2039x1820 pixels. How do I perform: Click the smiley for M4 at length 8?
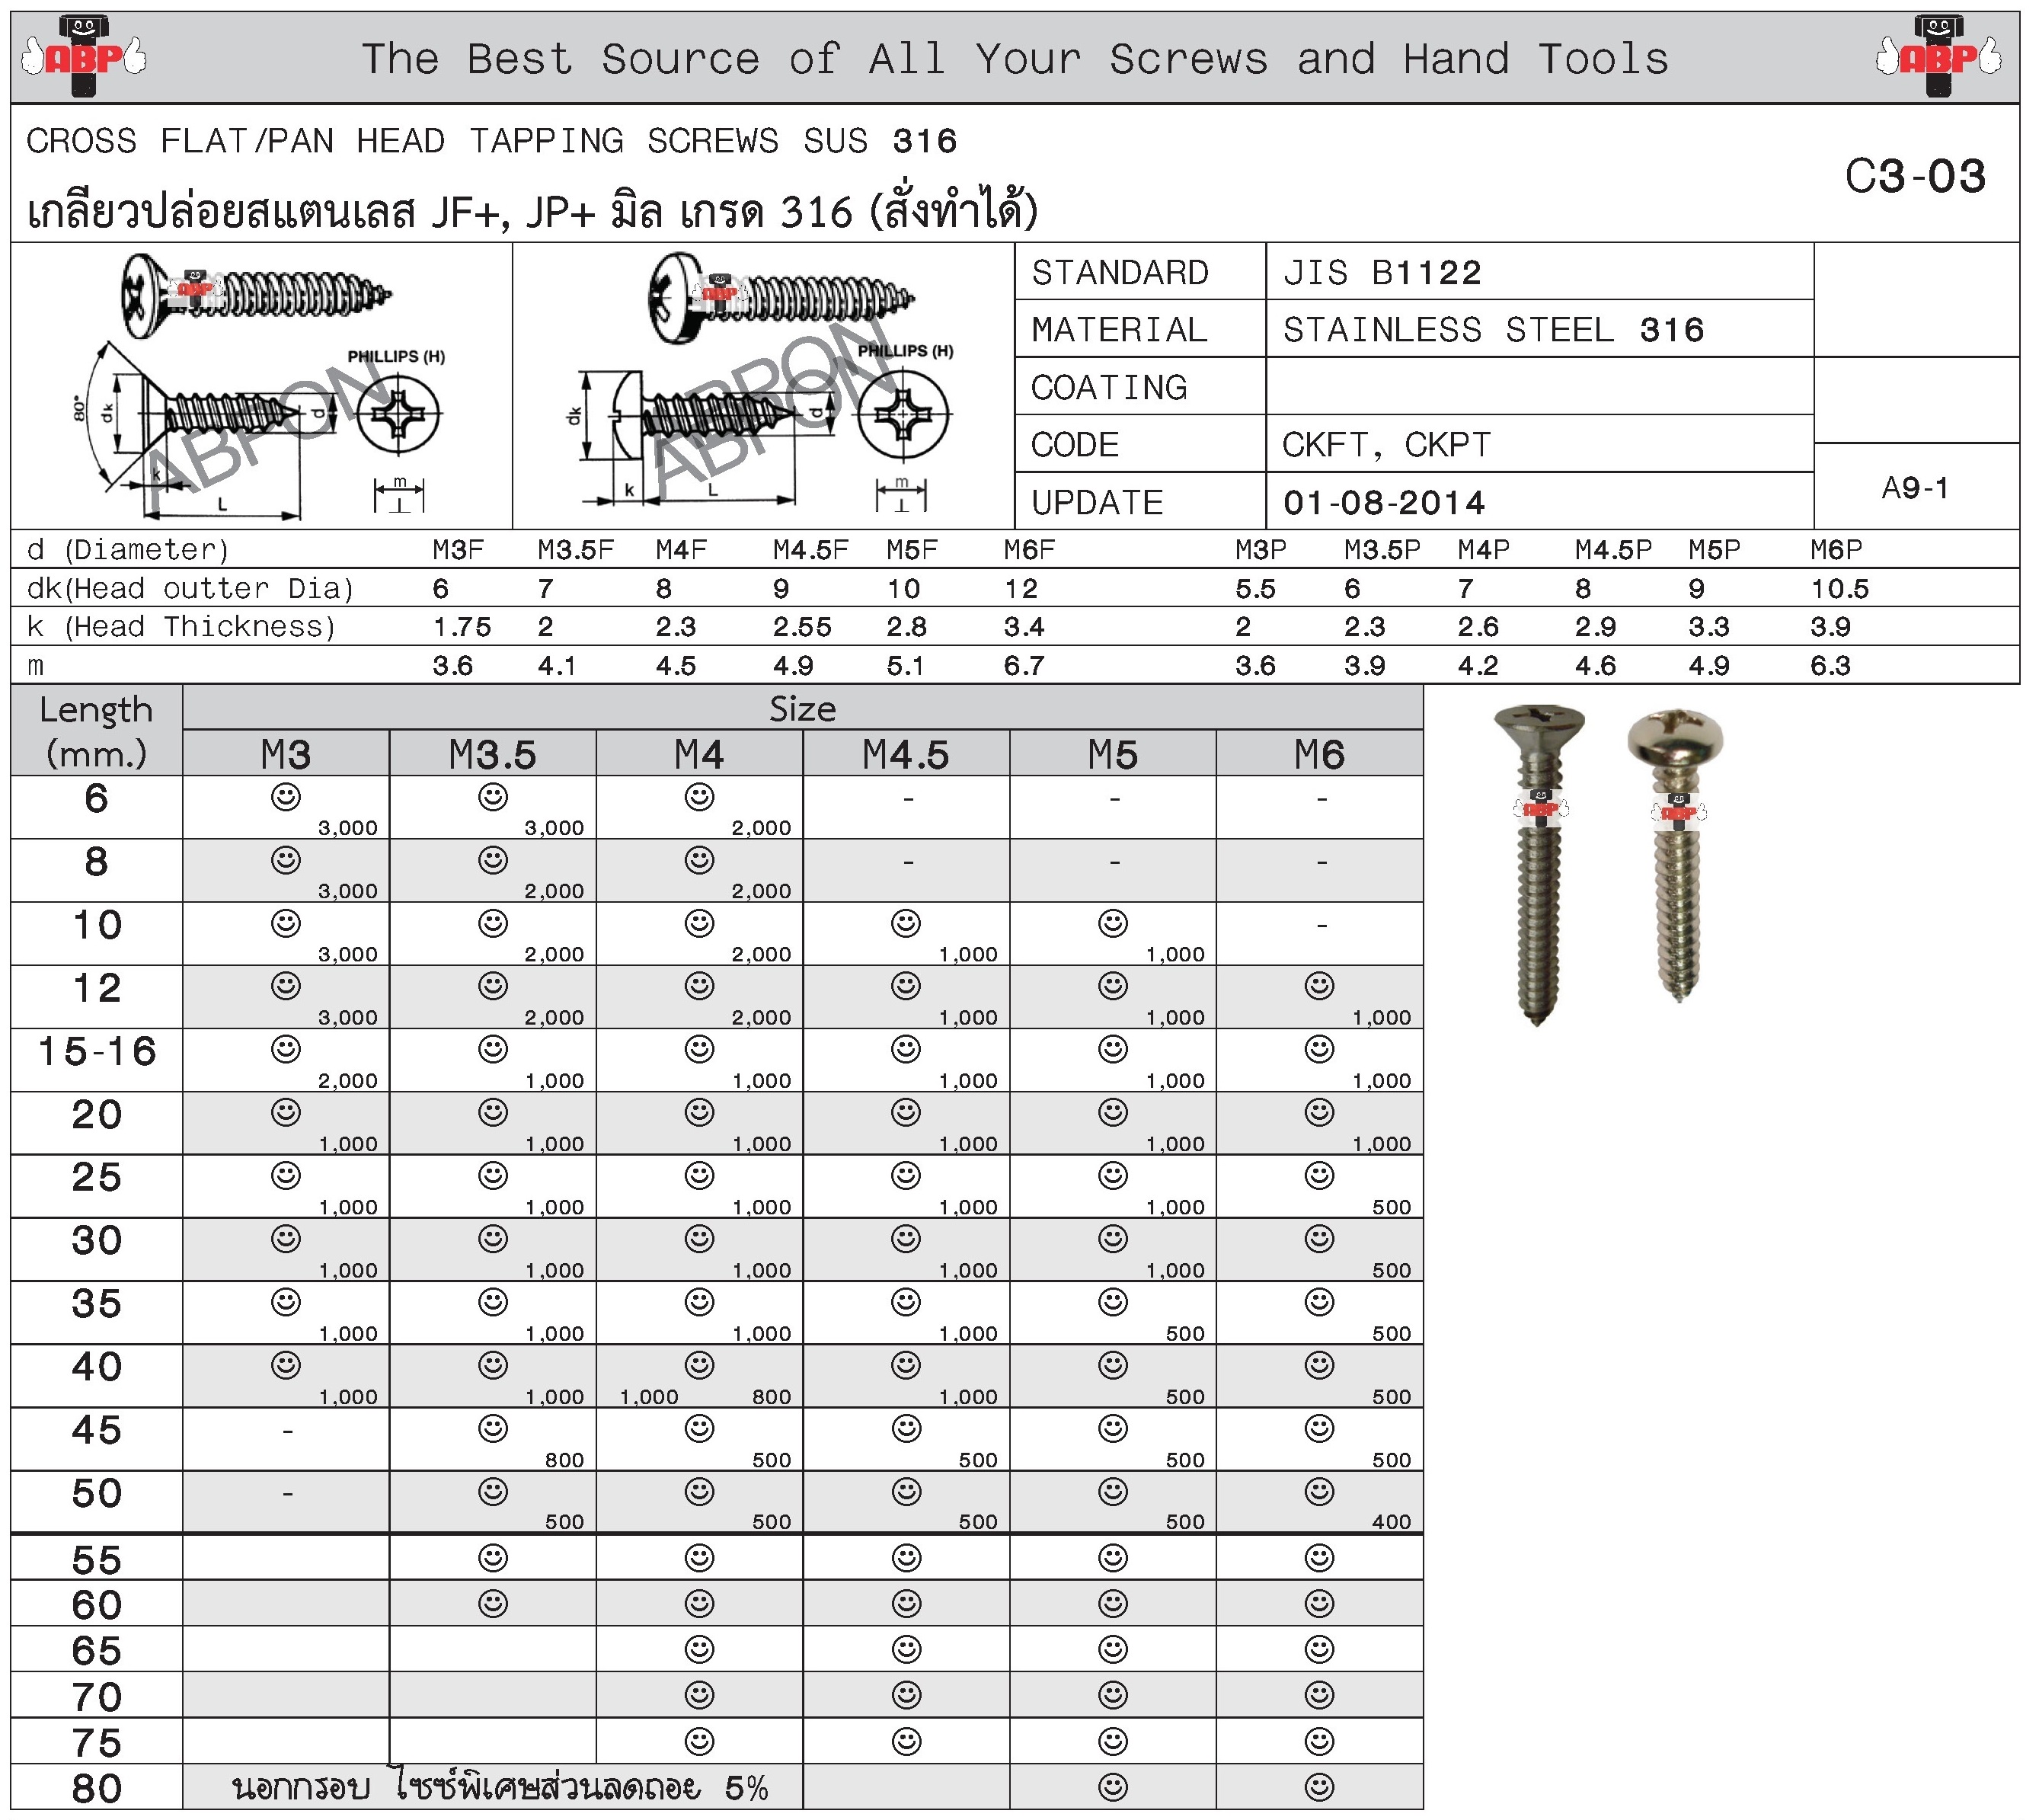[x=700, y=860]
